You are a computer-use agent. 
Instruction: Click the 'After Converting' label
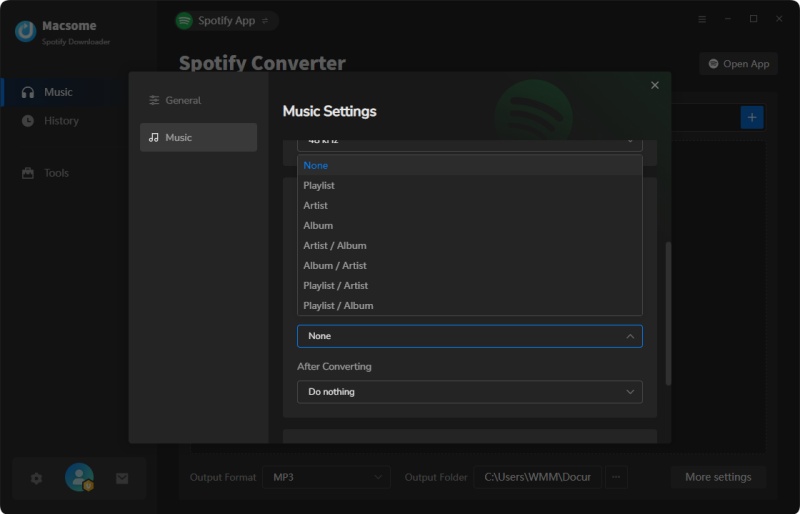tap(334, 366)
